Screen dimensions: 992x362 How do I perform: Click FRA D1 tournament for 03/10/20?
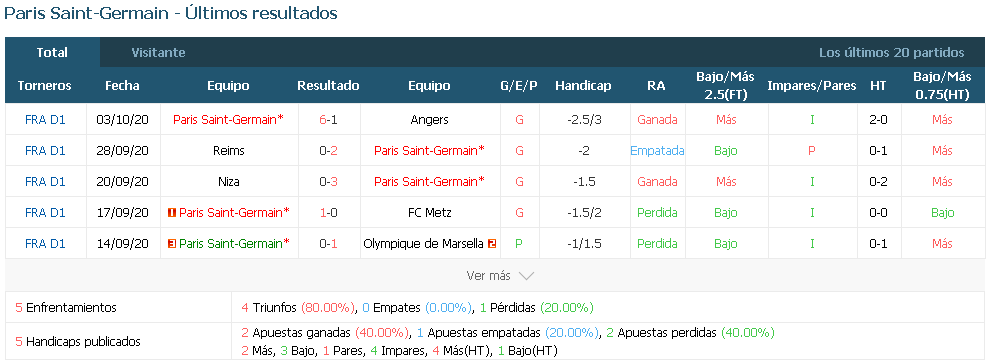tap(45, 120)
